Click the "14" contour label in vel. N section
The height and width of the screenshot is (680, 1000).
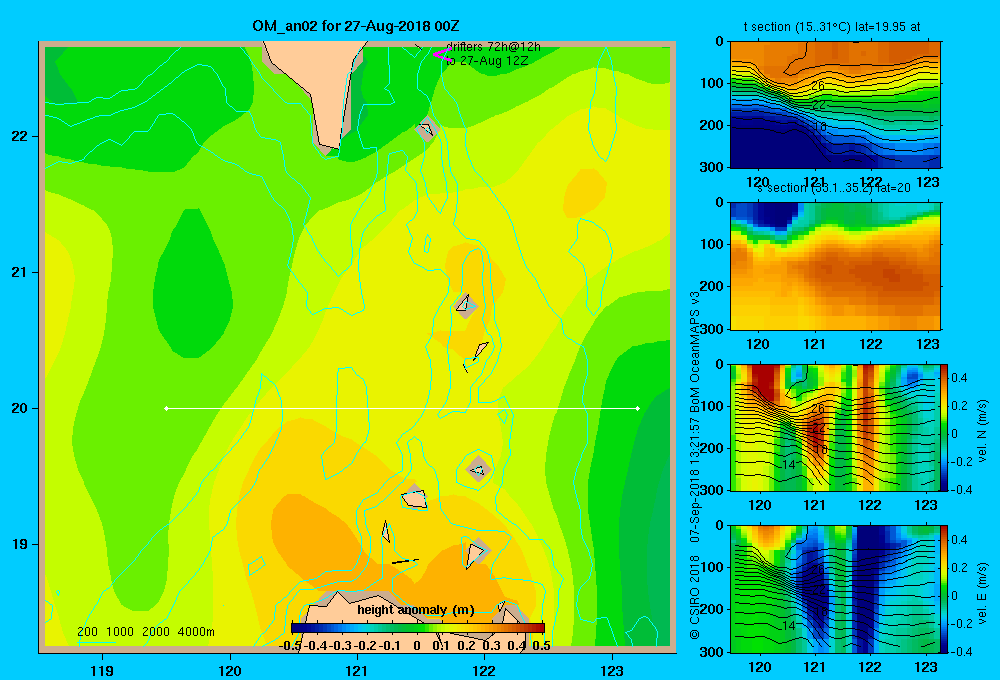[x=788, y=464]
